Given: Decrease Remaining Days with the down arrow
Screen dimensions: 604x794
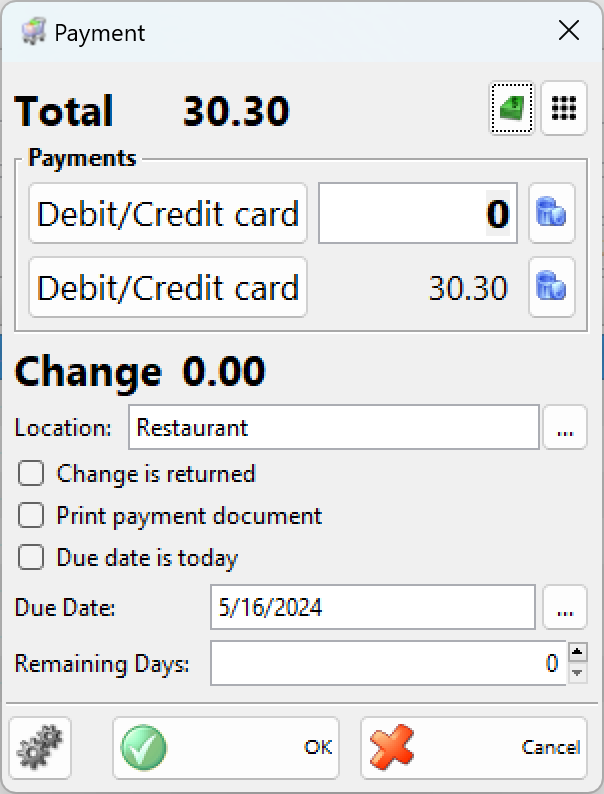Looking at the screenshot, I should click(577, 674).
